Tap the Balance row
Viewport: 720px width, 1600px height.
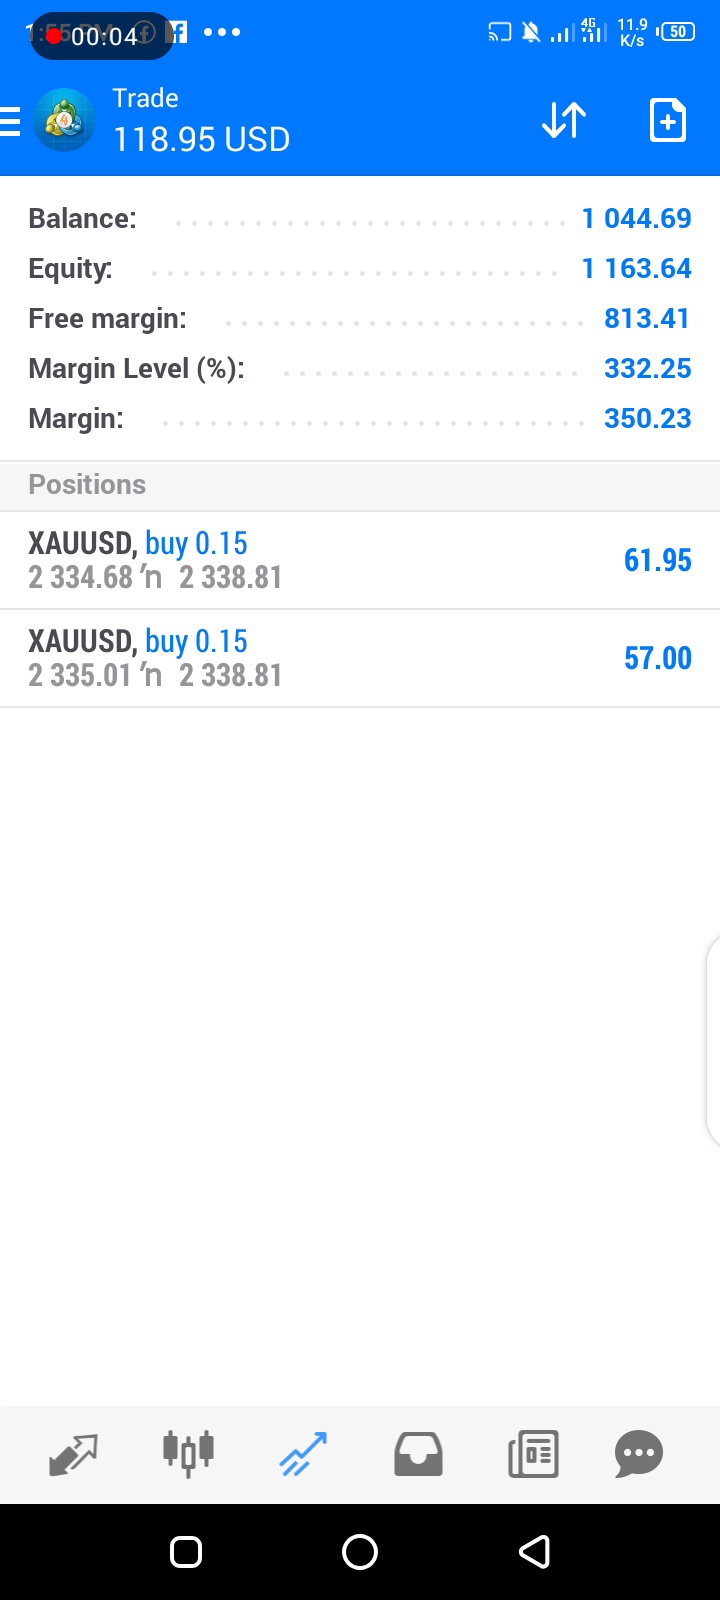(360, 219)
